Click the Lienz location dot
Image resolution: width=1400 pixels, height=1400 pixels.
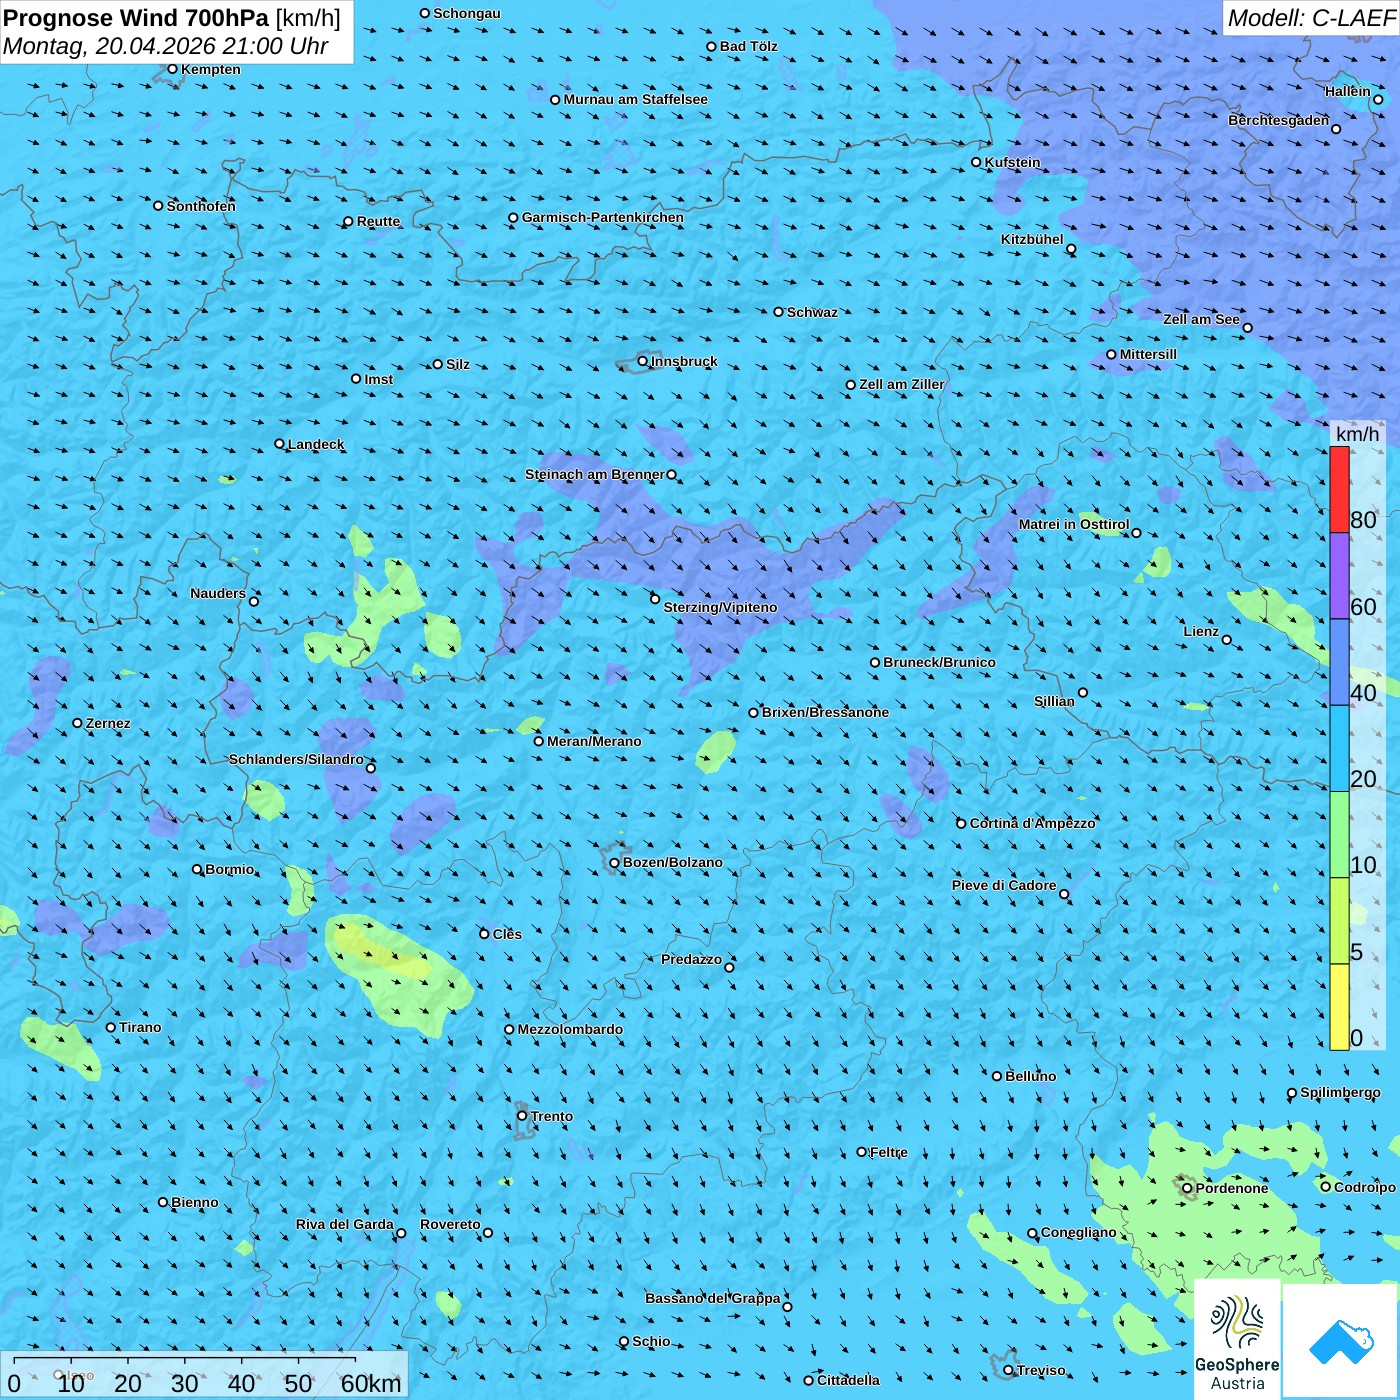coord(1227,640)
